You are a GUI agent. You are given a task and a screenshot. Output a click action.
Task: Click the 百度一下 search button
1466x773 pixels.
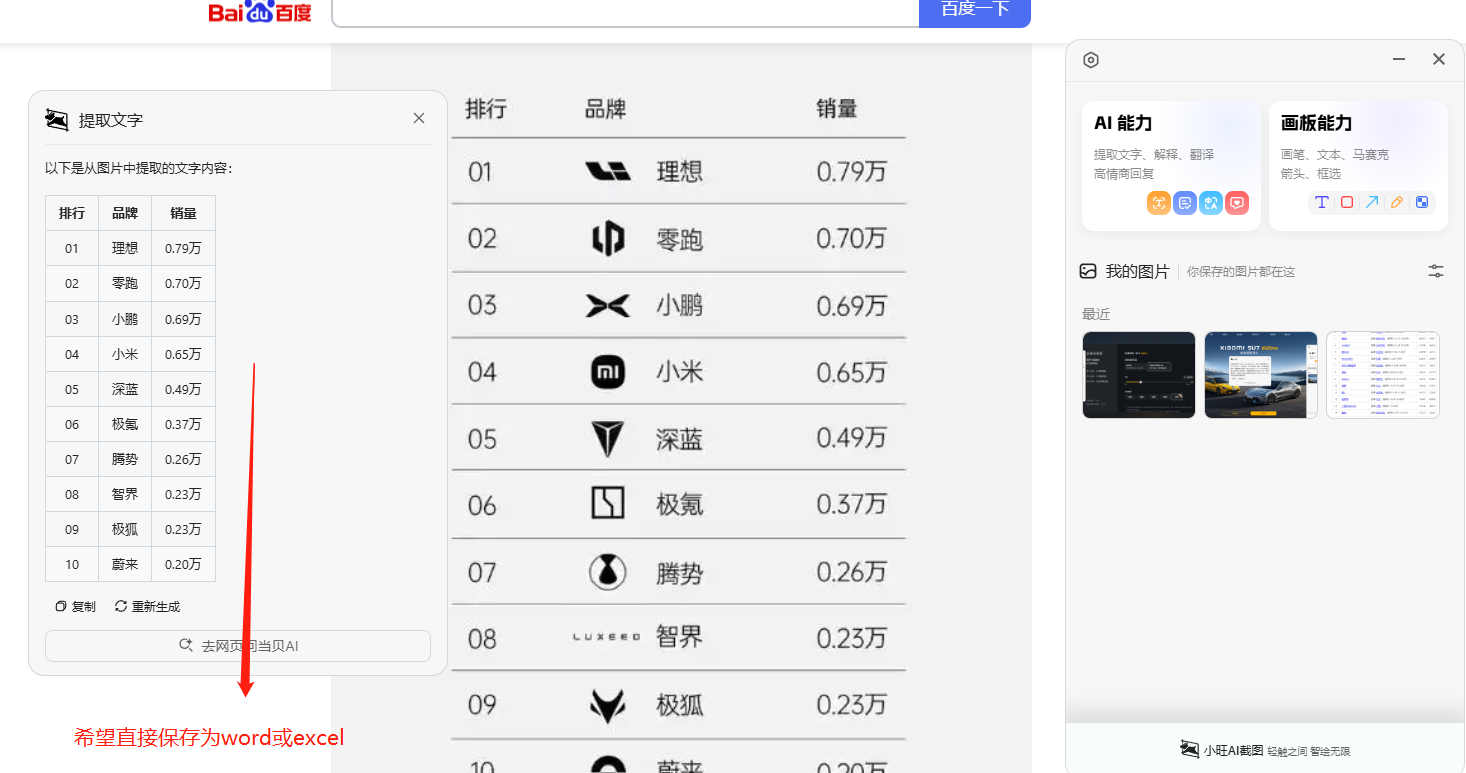pos(975,11)
